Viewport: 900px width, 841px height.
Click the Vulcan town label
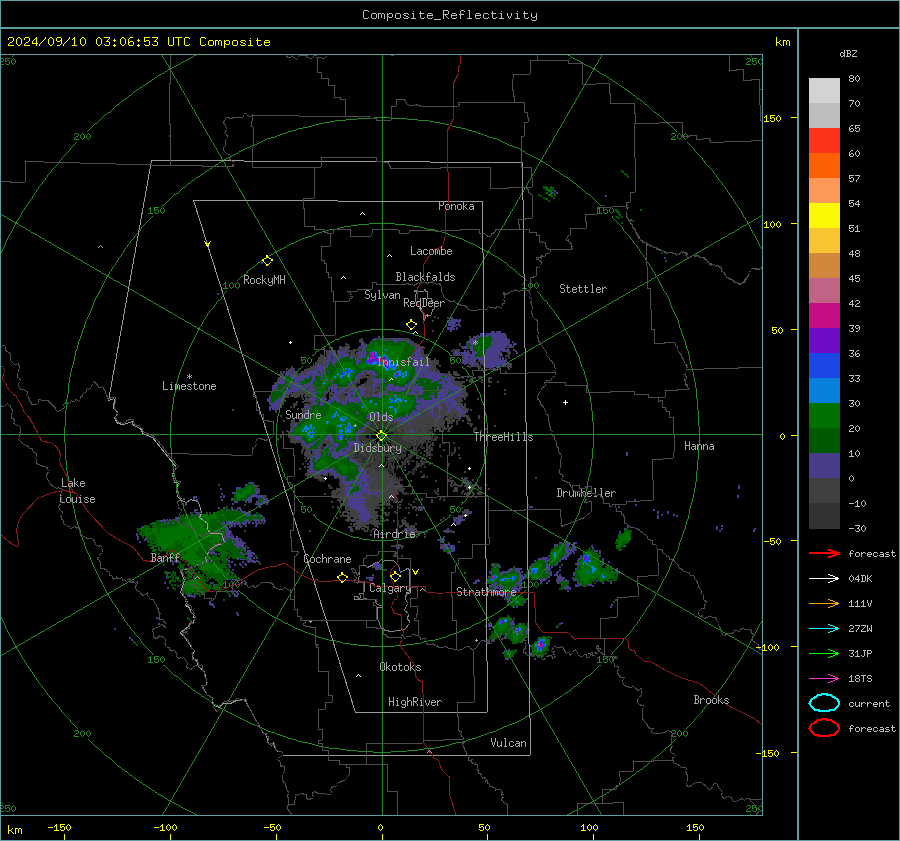[509, 743]
